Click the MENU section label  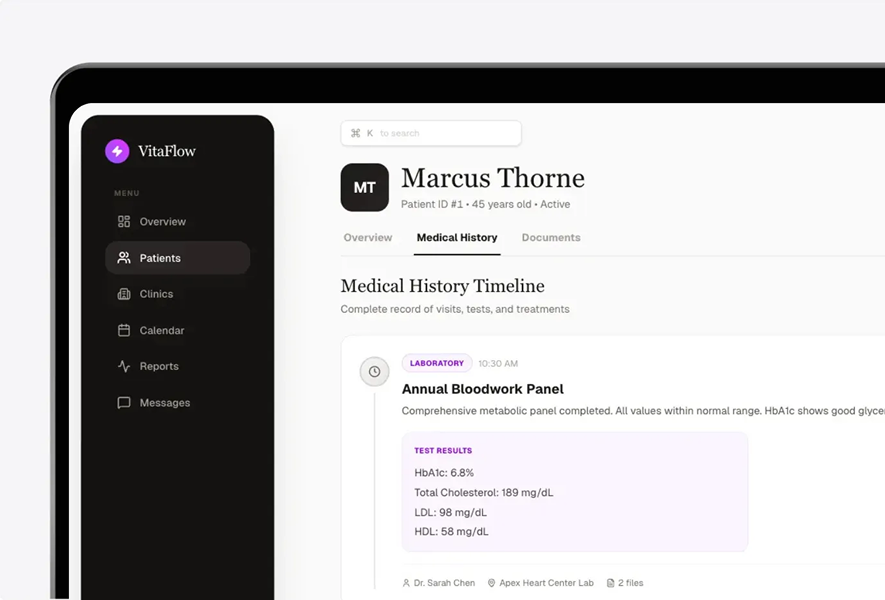coord(126,193)
